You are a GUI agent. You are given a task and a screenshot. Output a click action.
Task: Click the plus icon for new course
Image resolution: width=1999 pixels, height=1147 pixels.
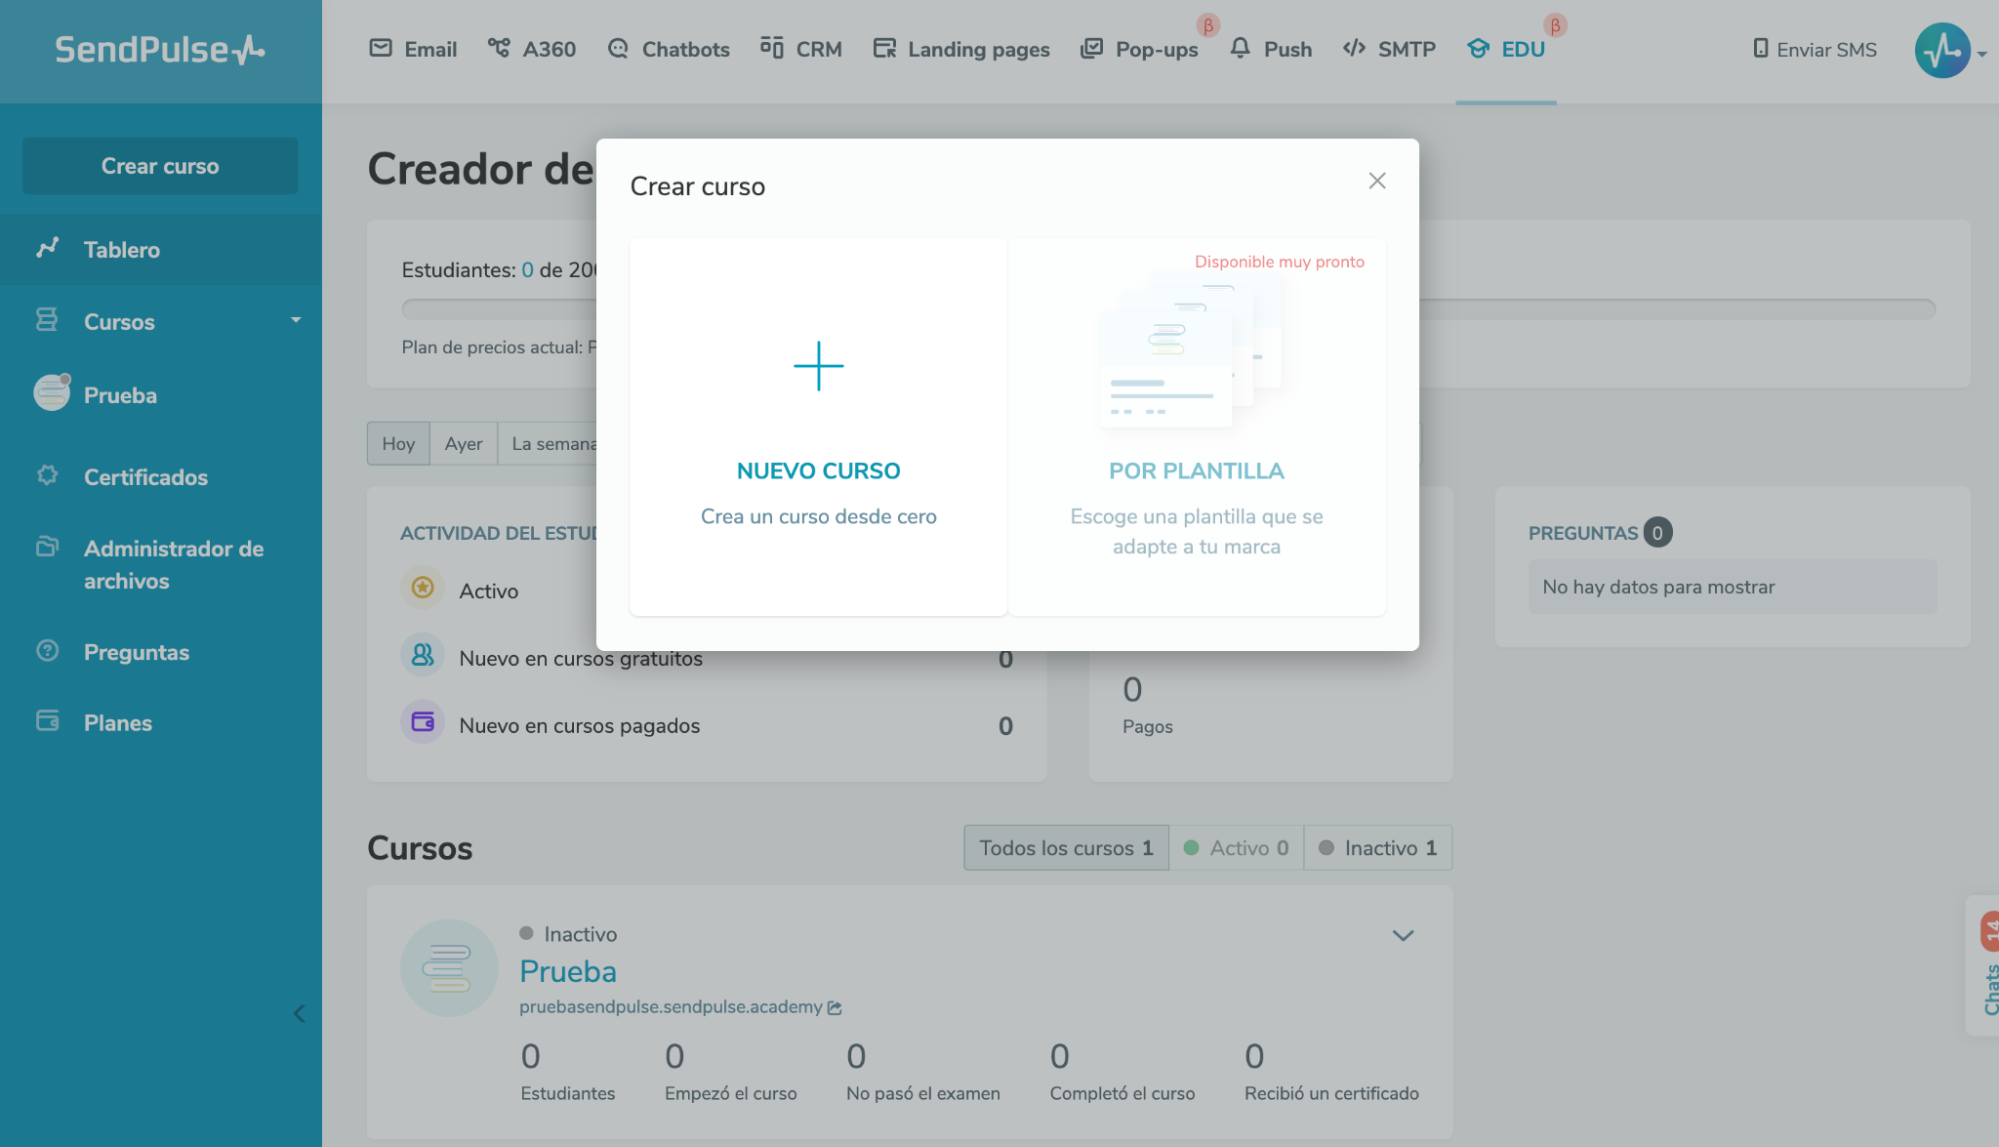click(818, 366)
